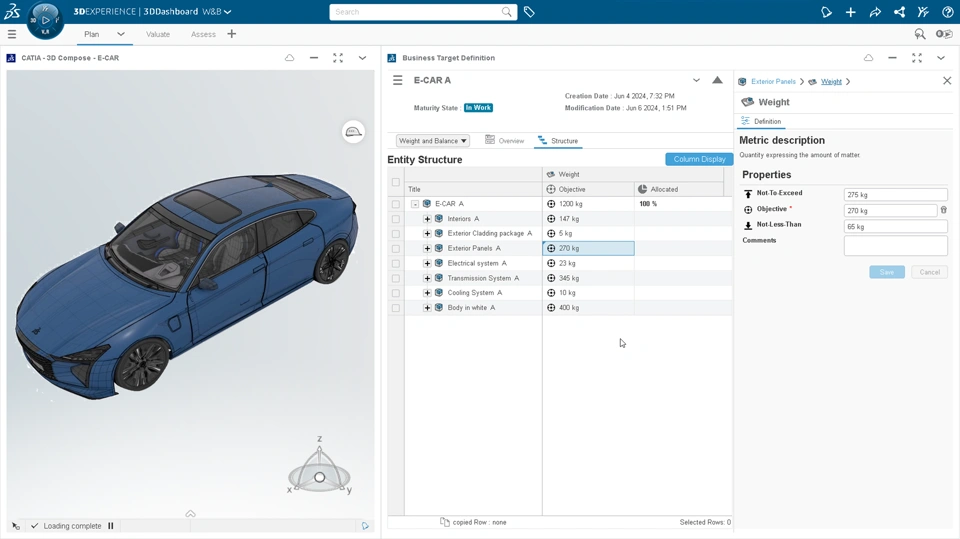Click the search magnifier icon
The height and width of the screenshot is (539, 960).
coord(506,12)
